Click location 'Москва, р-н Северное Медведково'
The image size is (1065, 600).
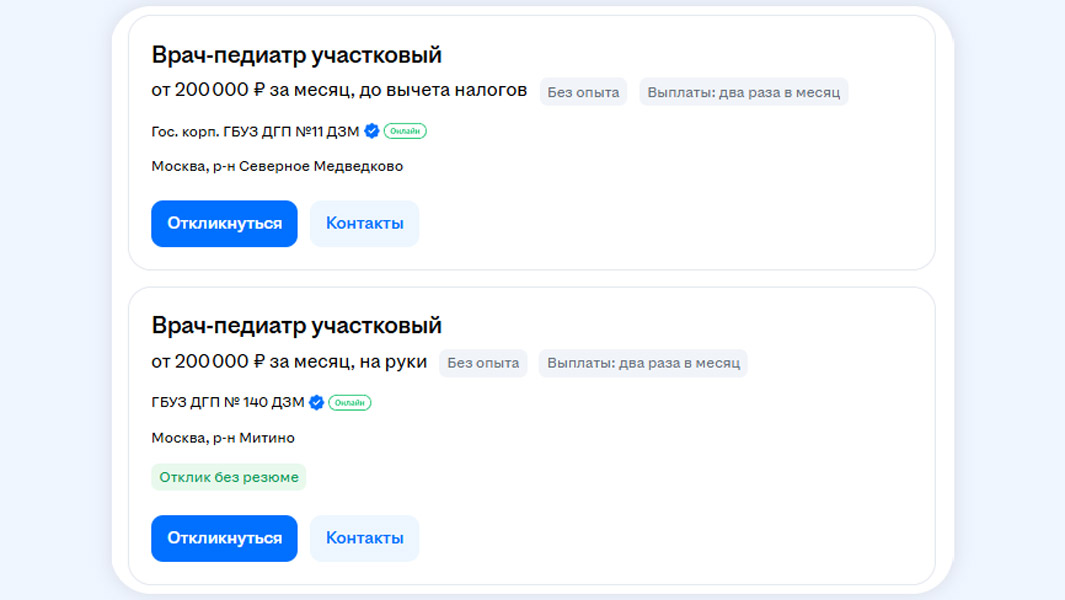(277, 166)
